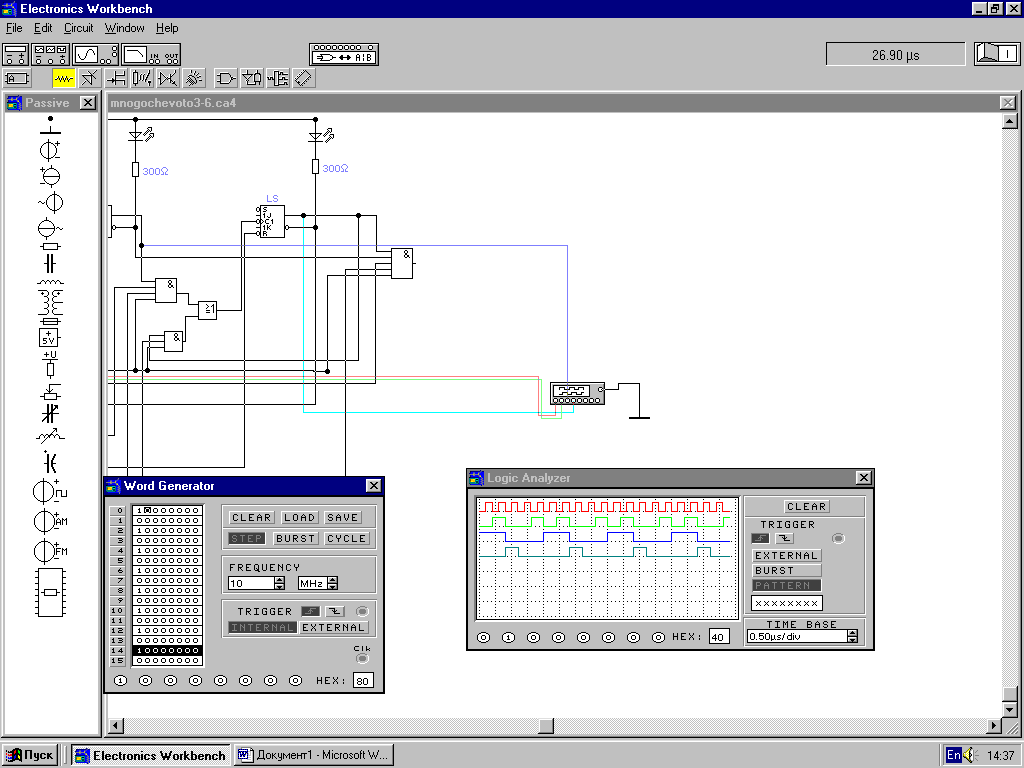Click the volume speaker tray icon

(x=969, y=756)
